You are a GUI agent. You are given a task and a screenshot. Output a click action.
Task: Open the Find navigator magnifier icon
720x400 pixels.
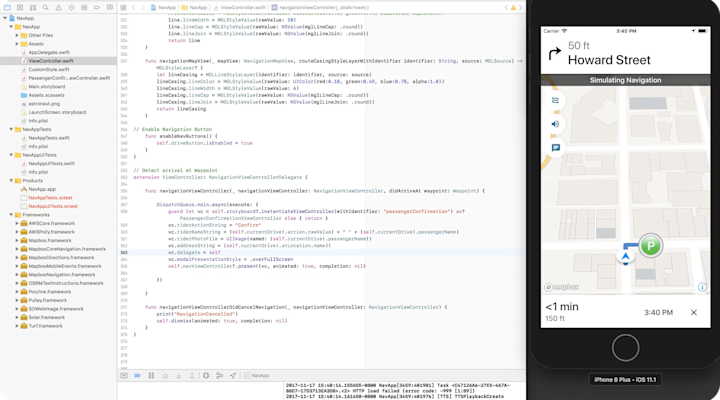click(x=45, y=7)
